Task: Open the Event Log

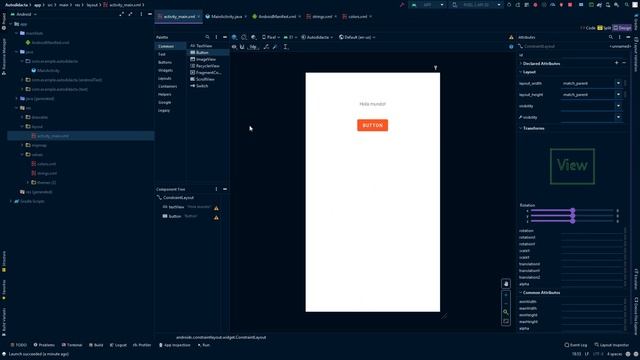Action: pyautogui.click(x=576, y=345)
